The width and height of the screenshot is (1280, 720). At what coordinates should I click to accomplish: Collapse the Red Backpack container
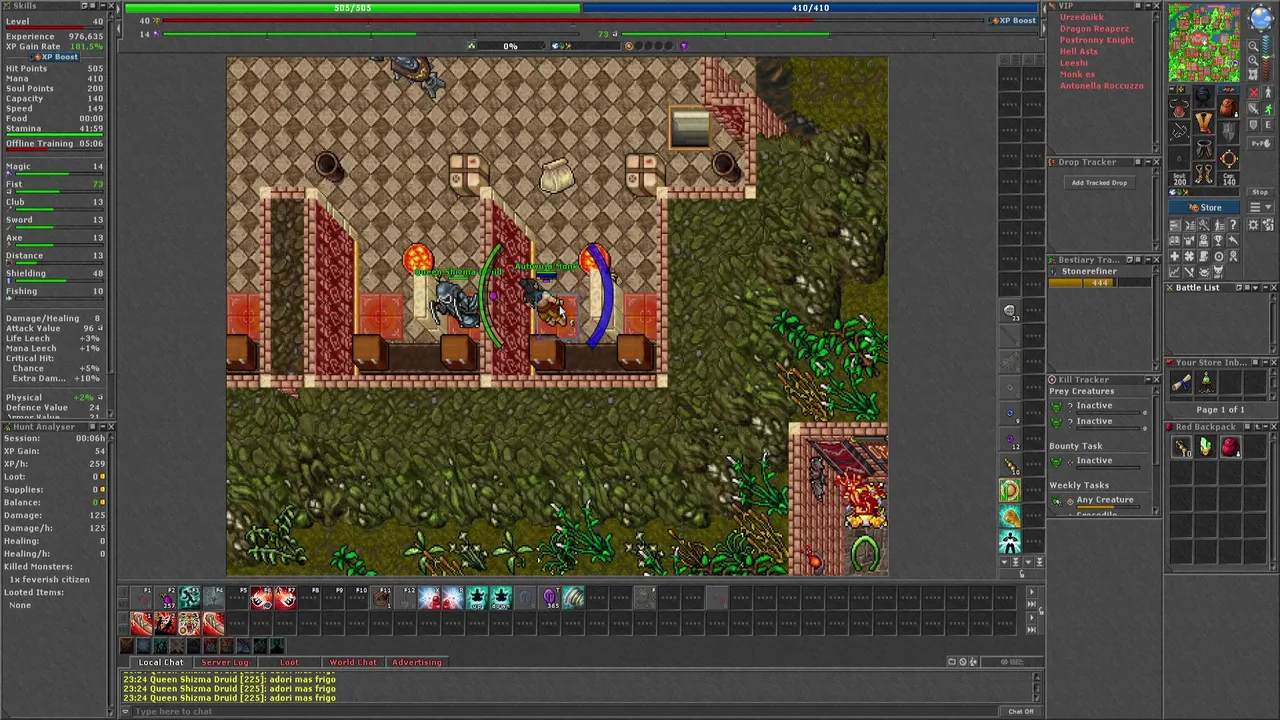1266,426
